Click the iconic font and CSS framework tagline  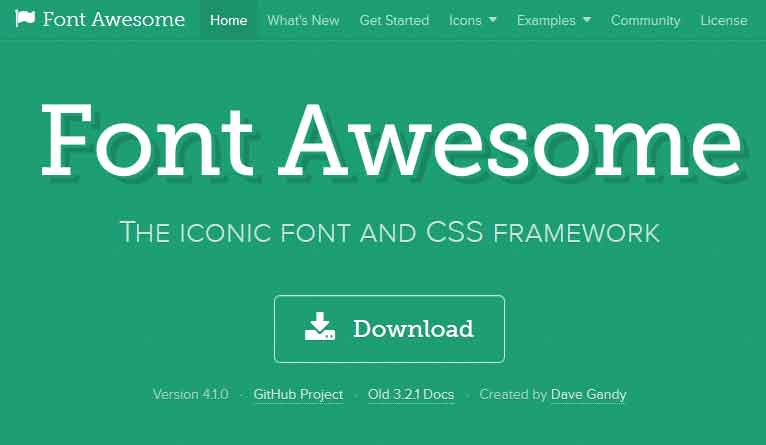[x=389, y=232]
